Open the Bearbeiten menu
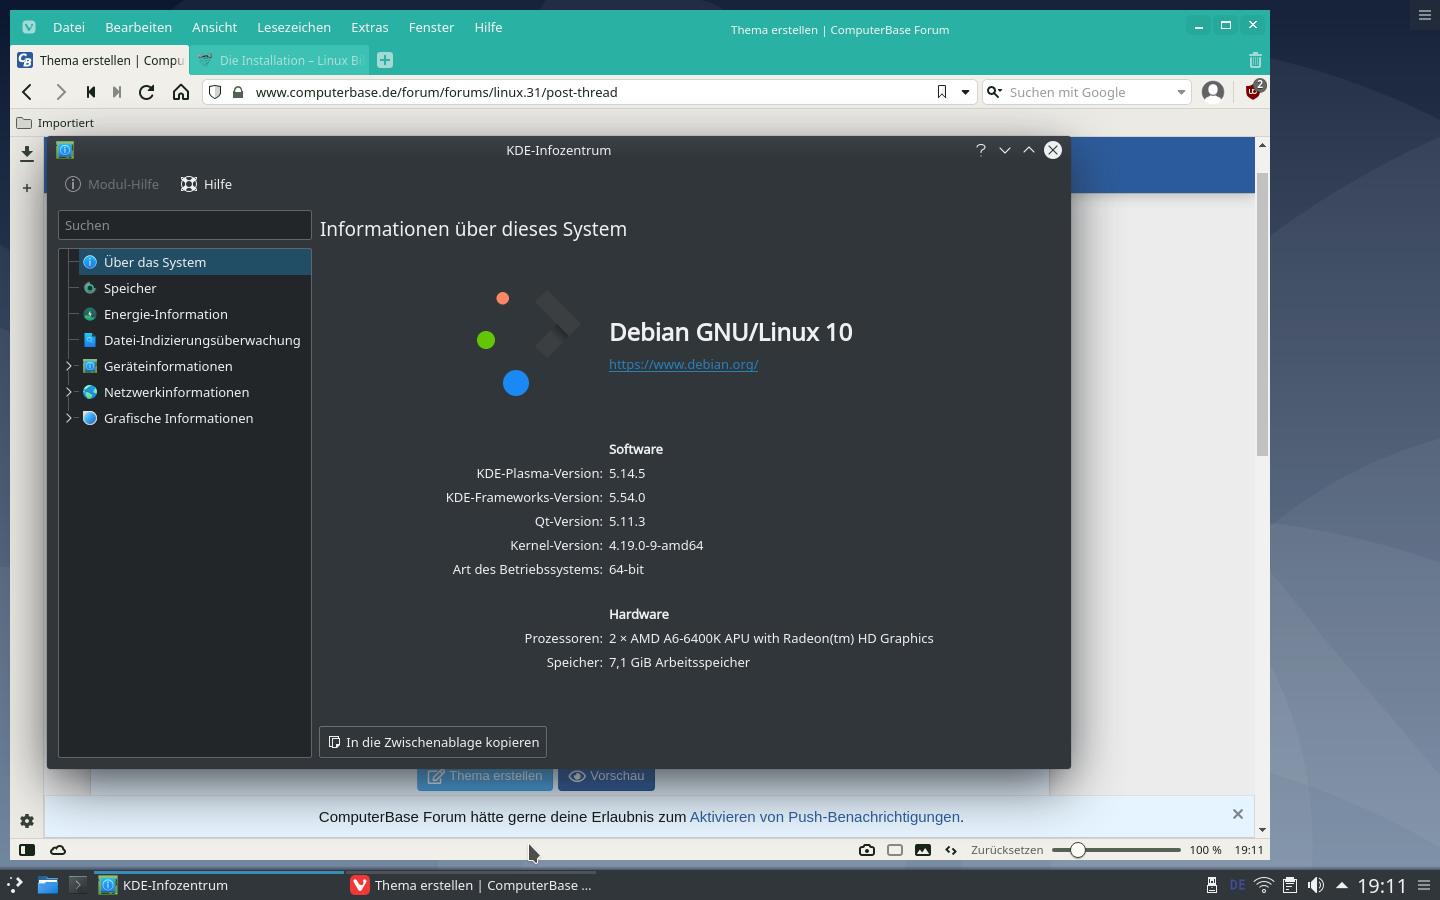The width and height of the screenshot is (1440, 900). 139,27
